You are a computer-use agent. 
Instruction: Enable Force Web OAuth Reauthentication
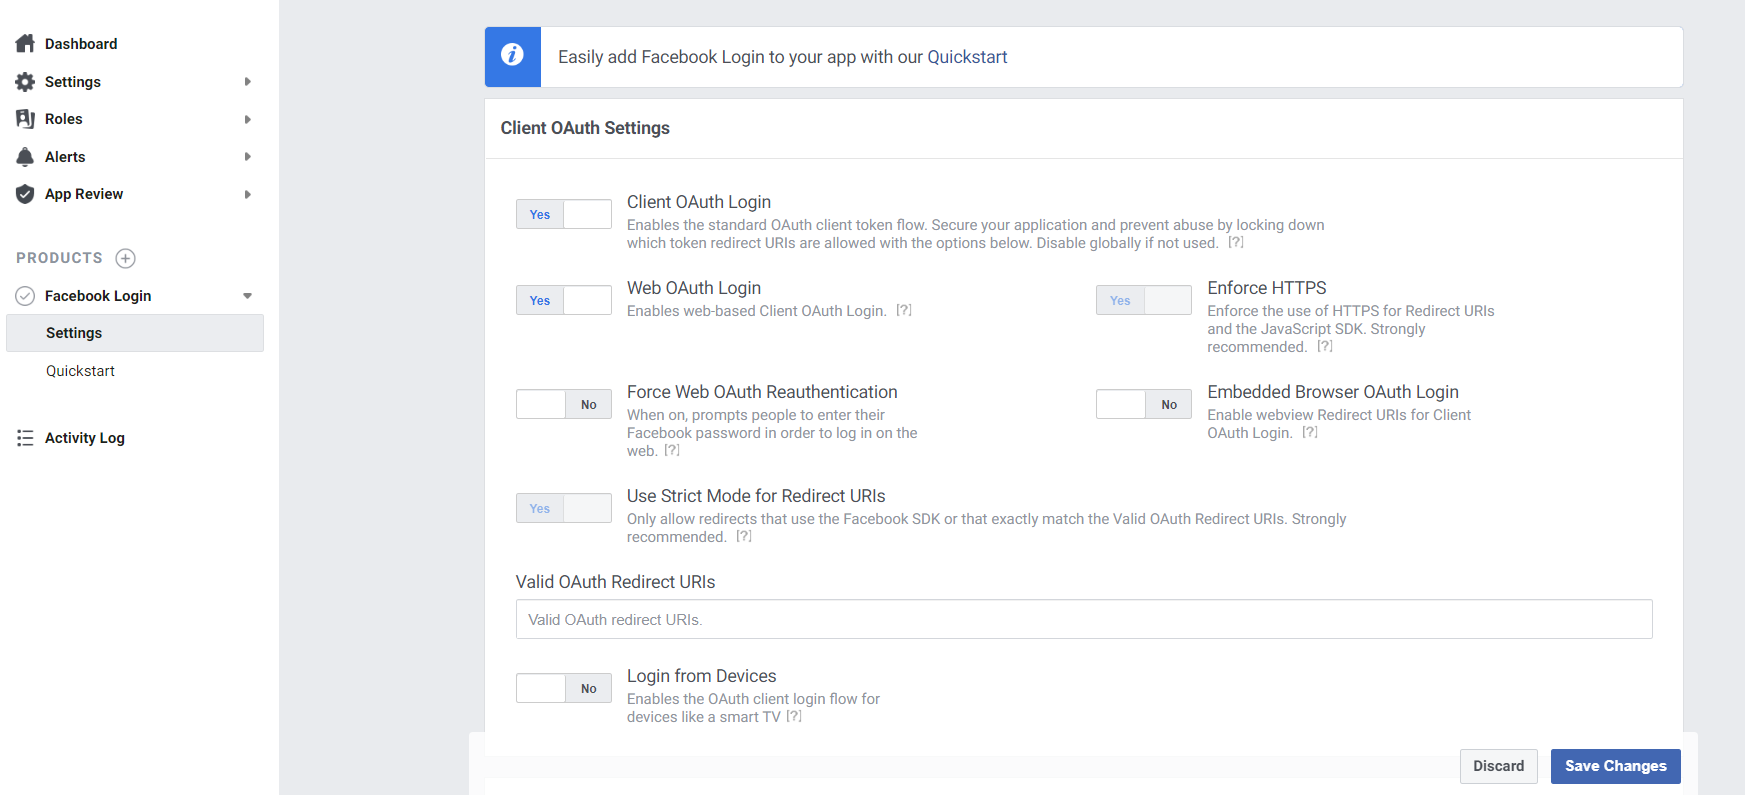563,404
